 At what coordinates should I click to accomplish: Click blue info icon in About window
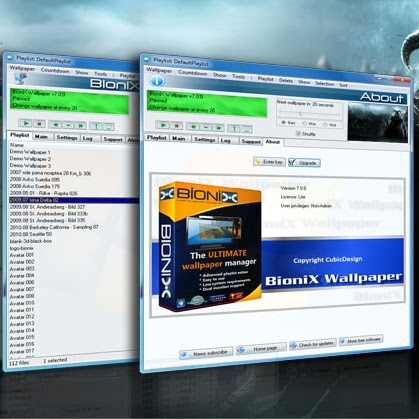157,81
